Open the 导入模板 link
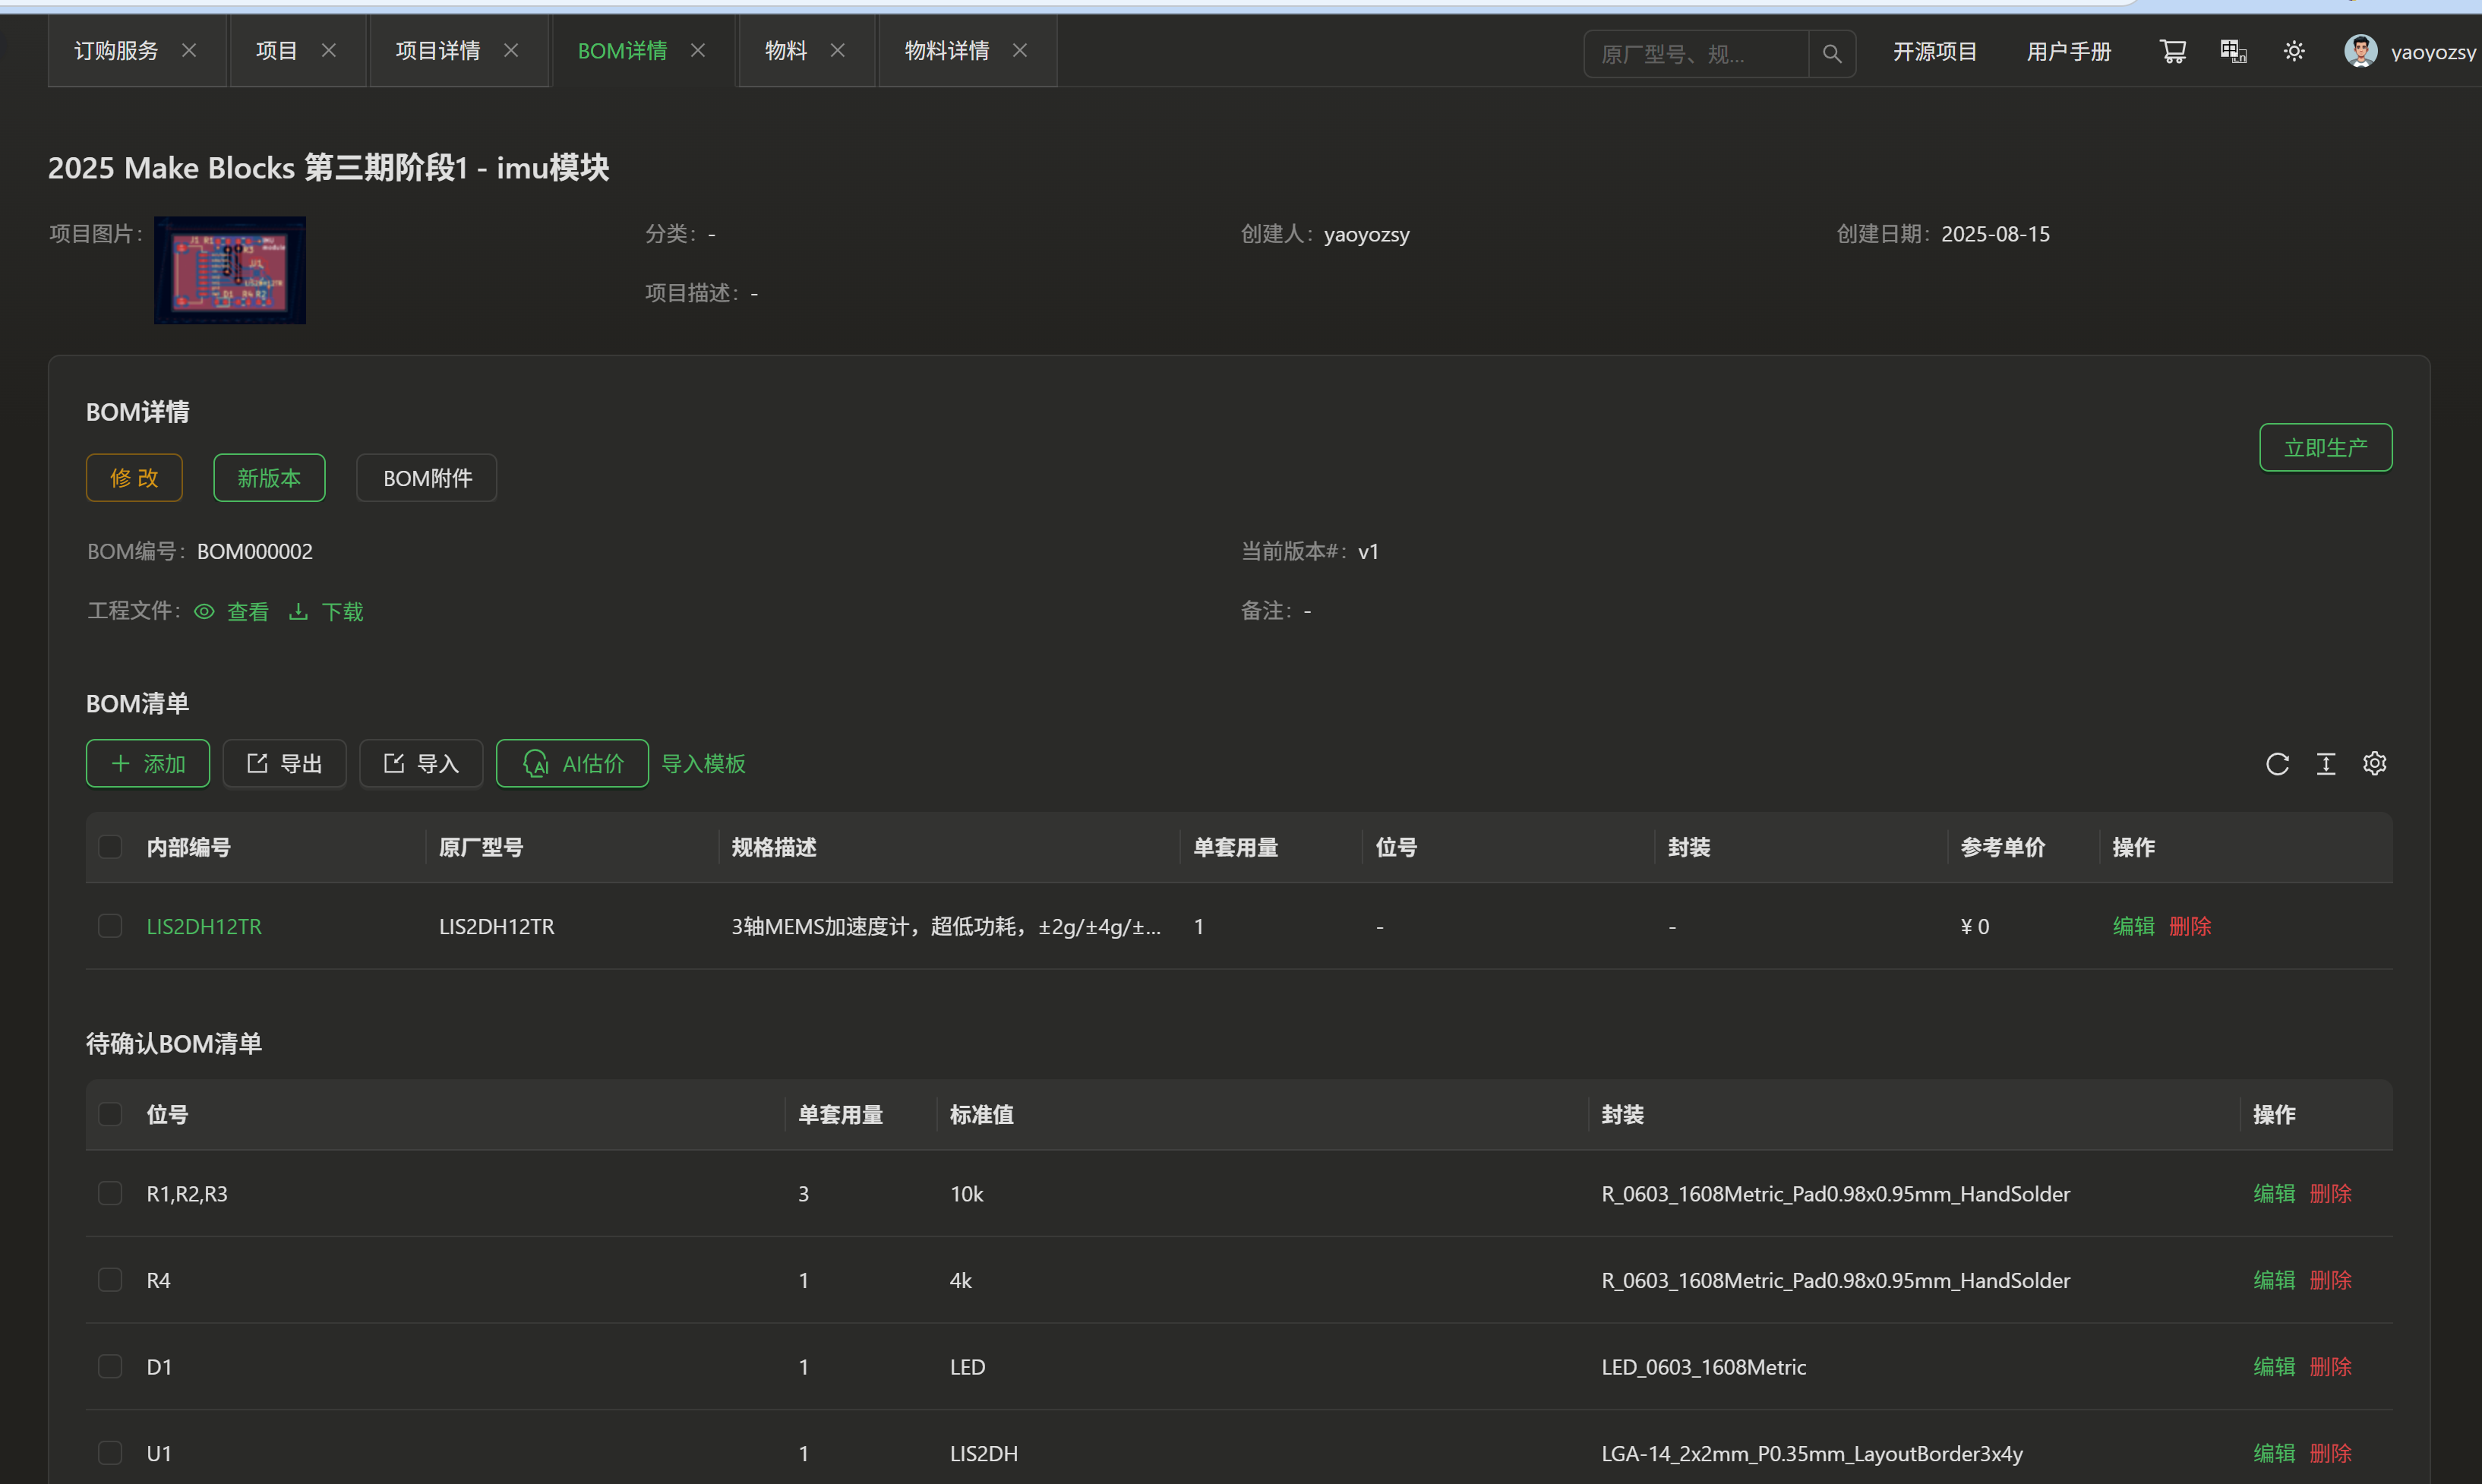2482x1484 pixels. (x=703, y=764)
